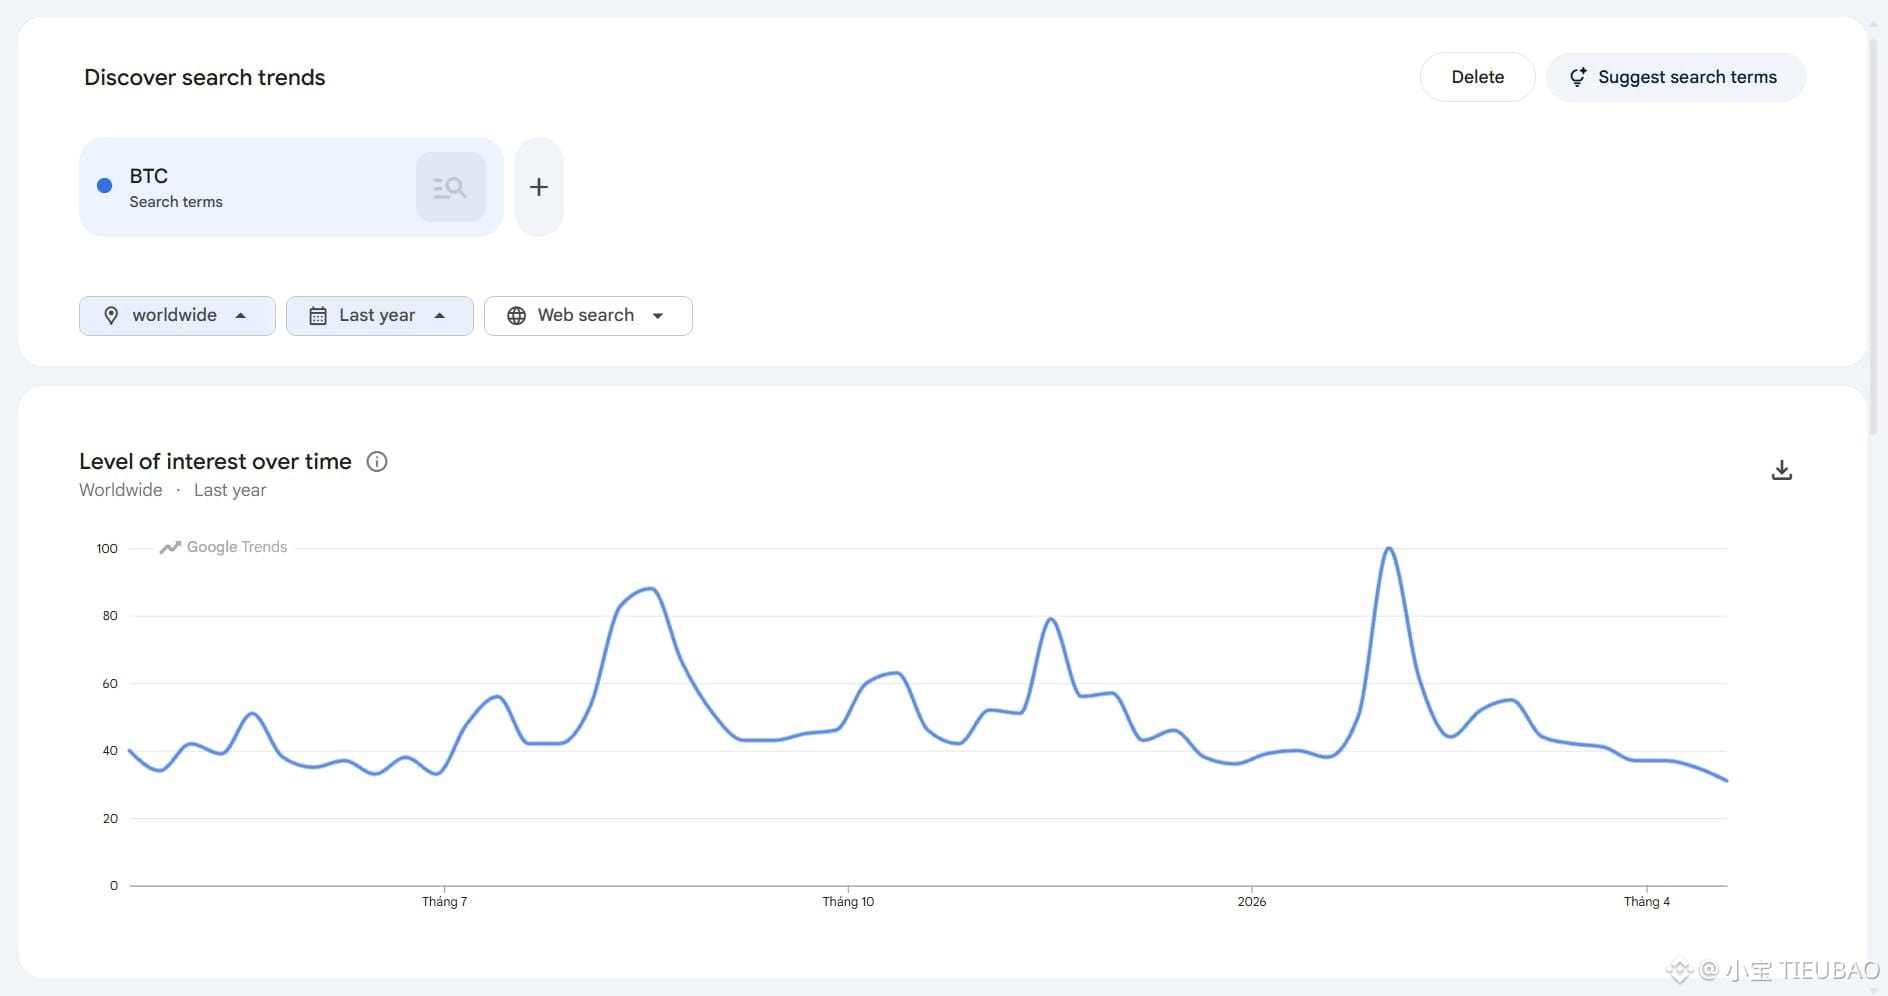
Task: Click the globe icon in Web search filter
Action: click(x=516, y=316)
